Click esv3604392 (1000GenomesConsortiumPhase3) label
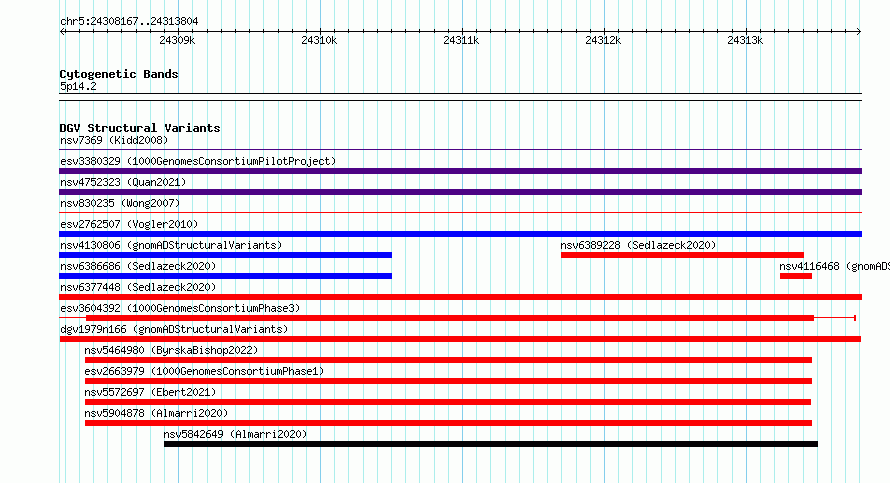The width and height of the screenshot is (890, 483). tap(180, 308)
